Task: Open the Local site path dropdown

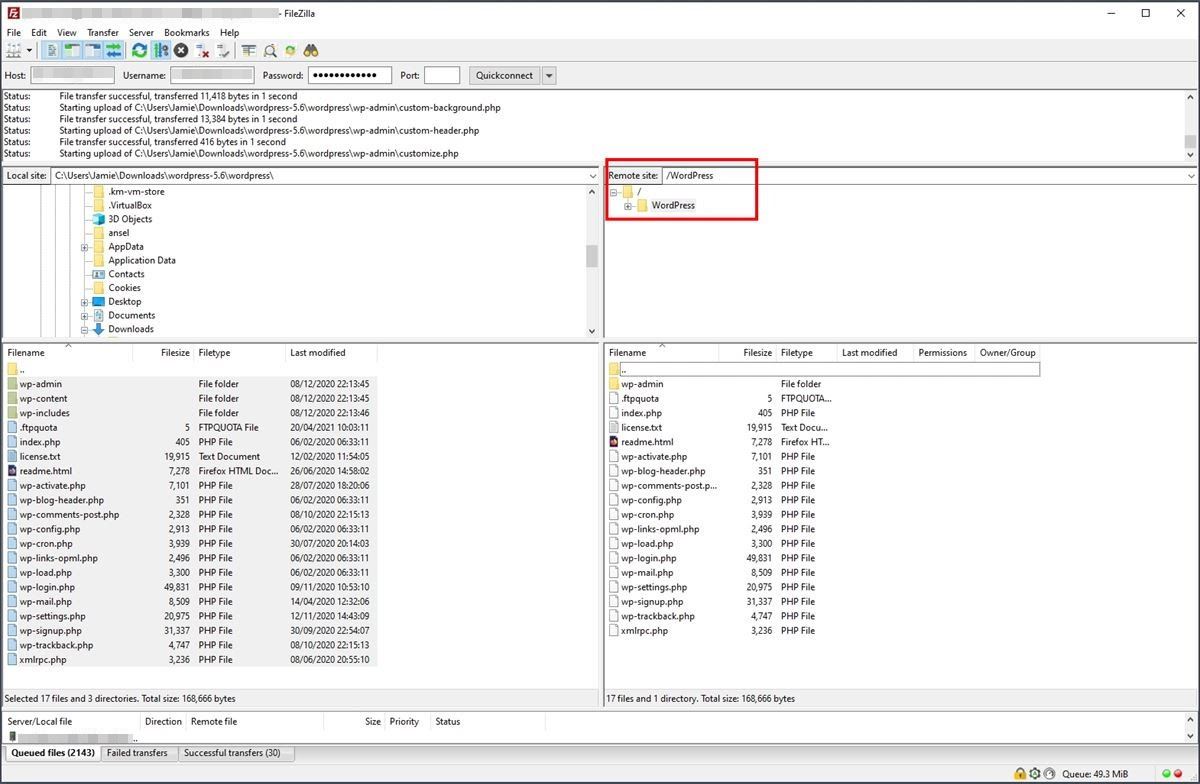Action: coord(593,175)
